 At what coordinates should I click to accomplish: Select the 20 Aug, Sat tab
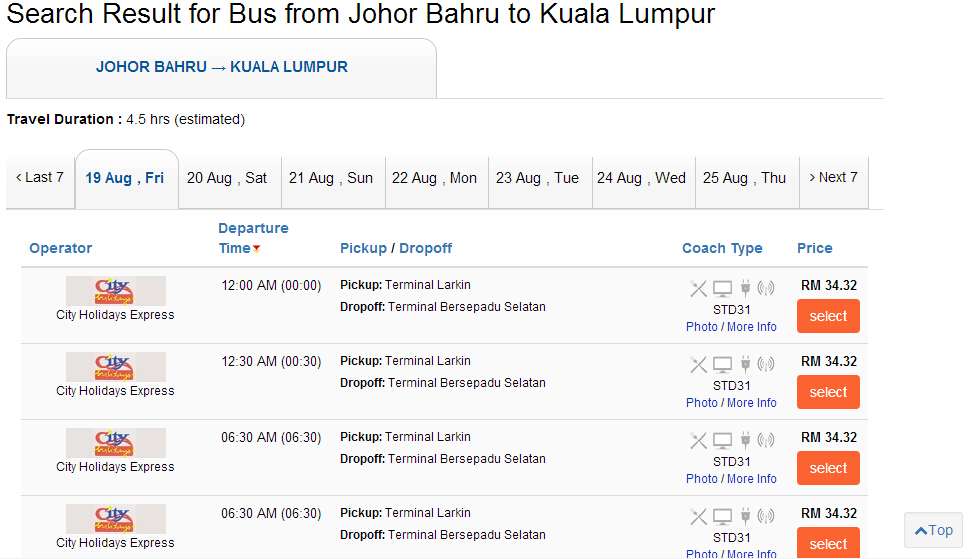(227, 178)
